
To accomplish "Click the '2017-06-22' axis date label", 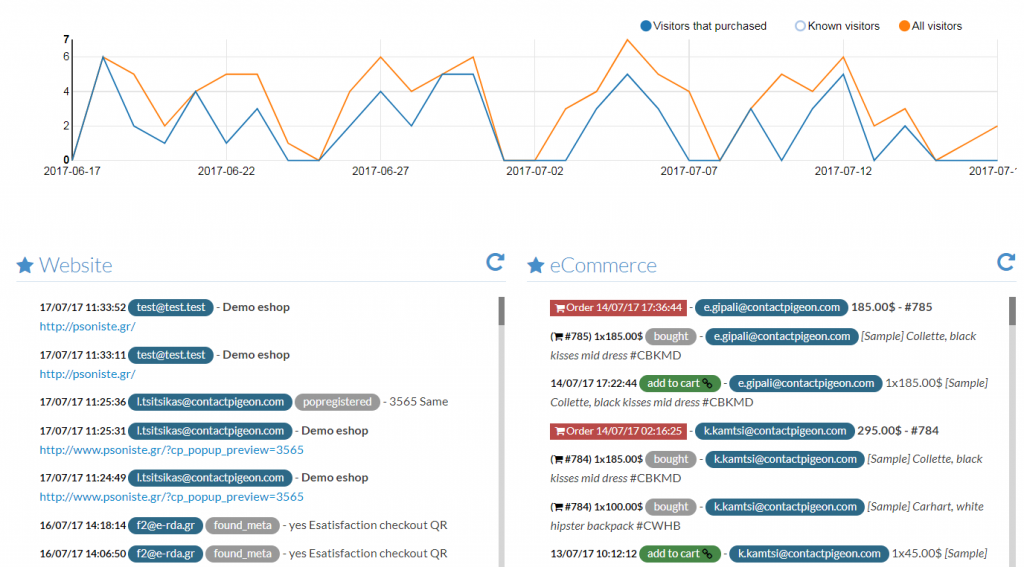I will pyautogui.click(x=226, y=171).
